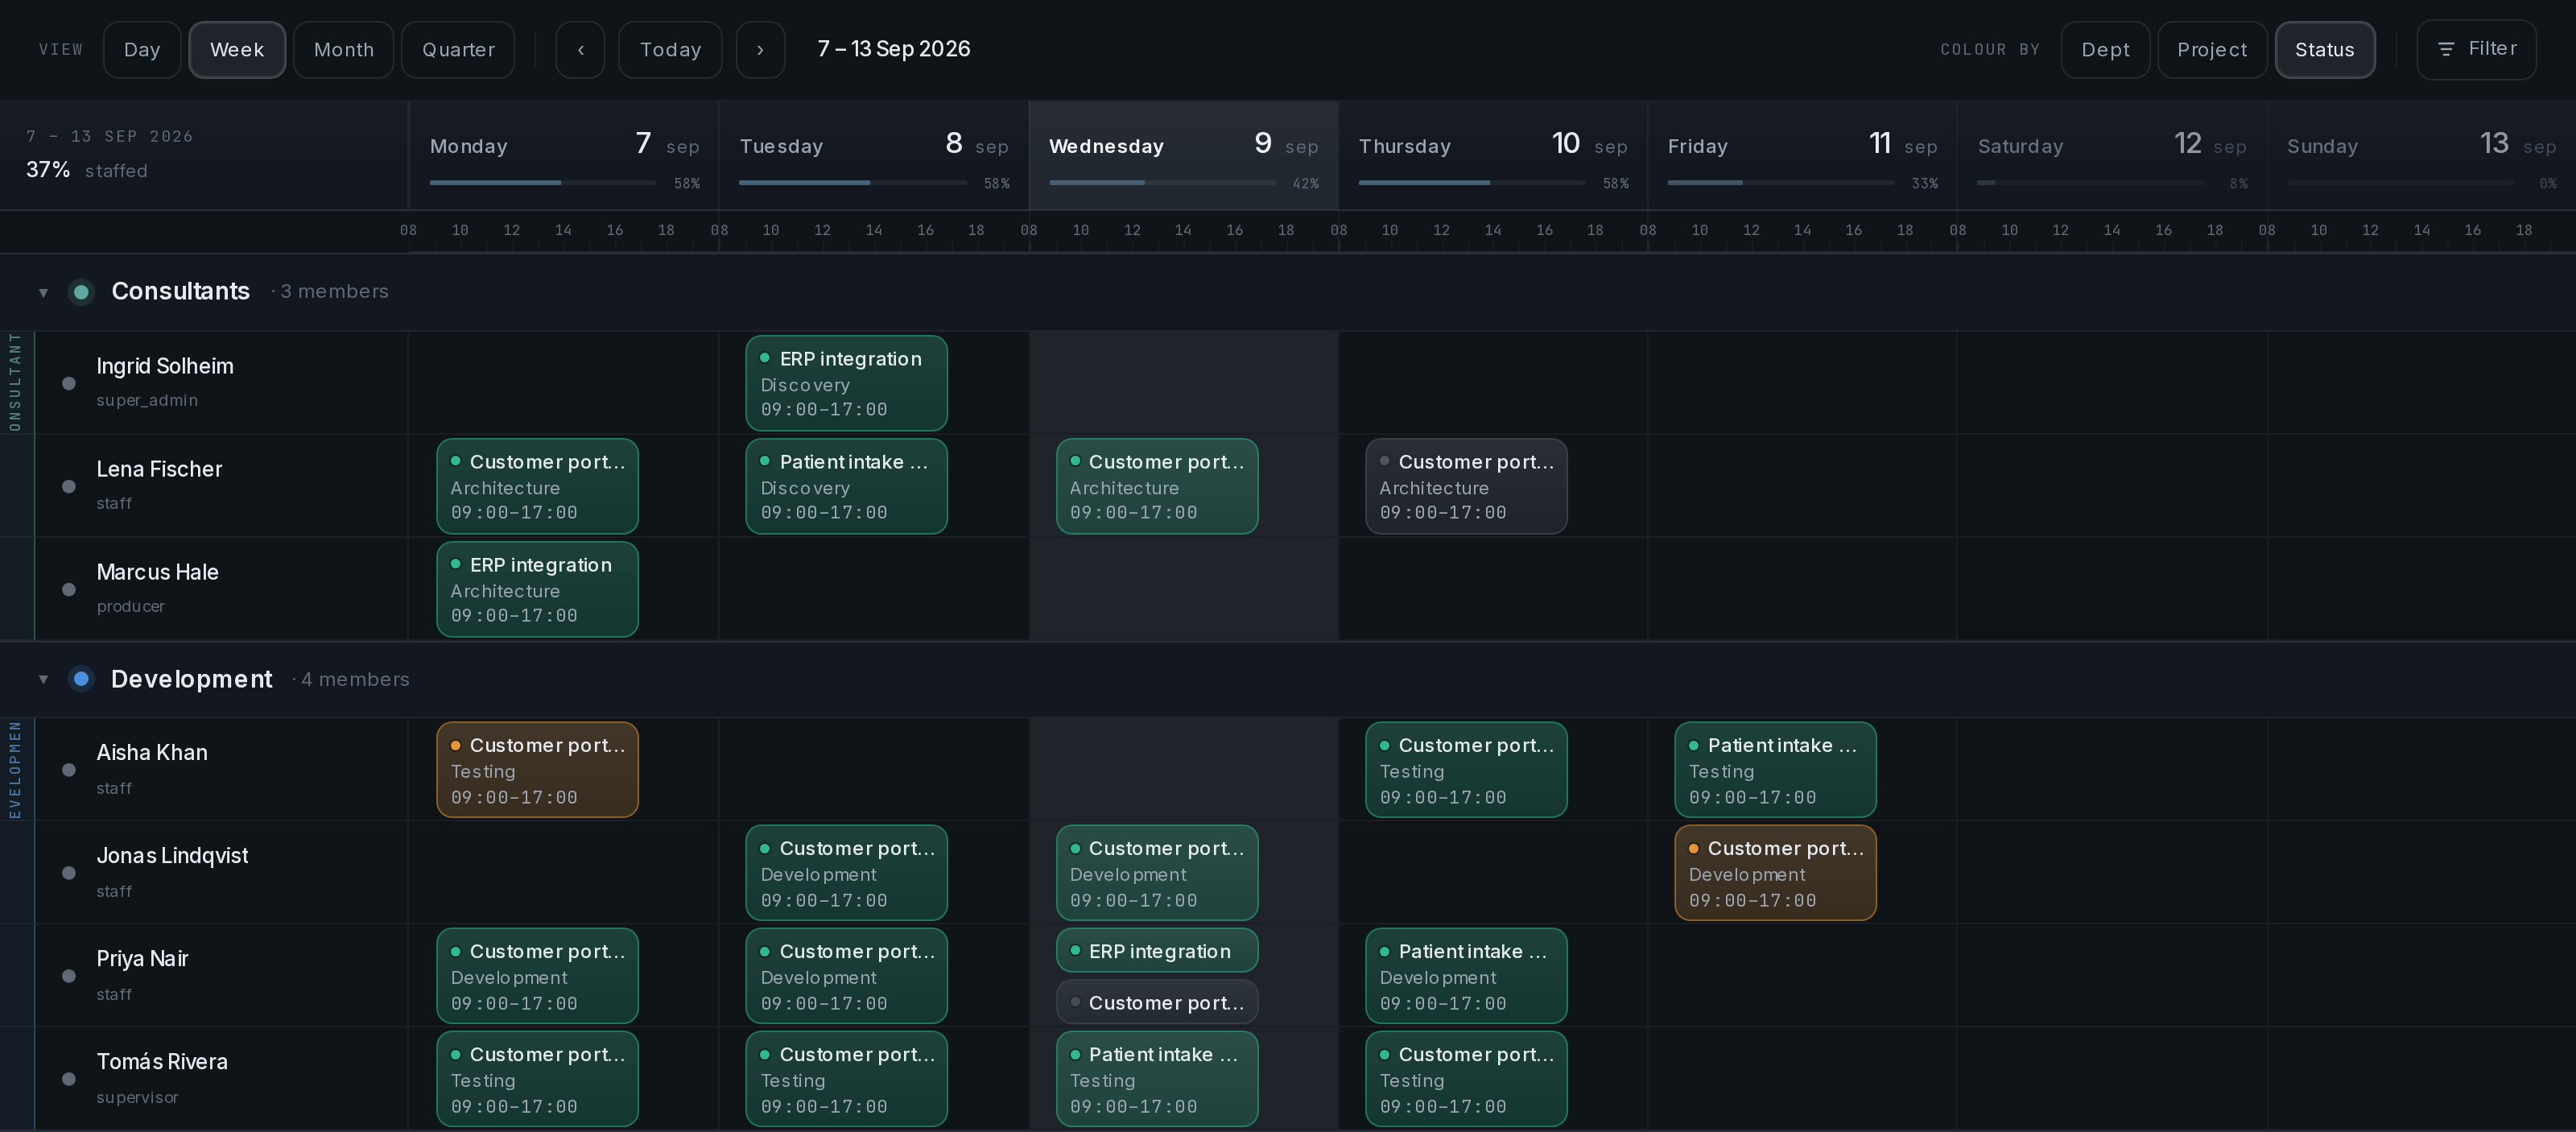Open Marcus Hale's Monday ERP integration shift
Image resolution: width=2576 pixels, height=1132 pixels.
click(537, 589)
